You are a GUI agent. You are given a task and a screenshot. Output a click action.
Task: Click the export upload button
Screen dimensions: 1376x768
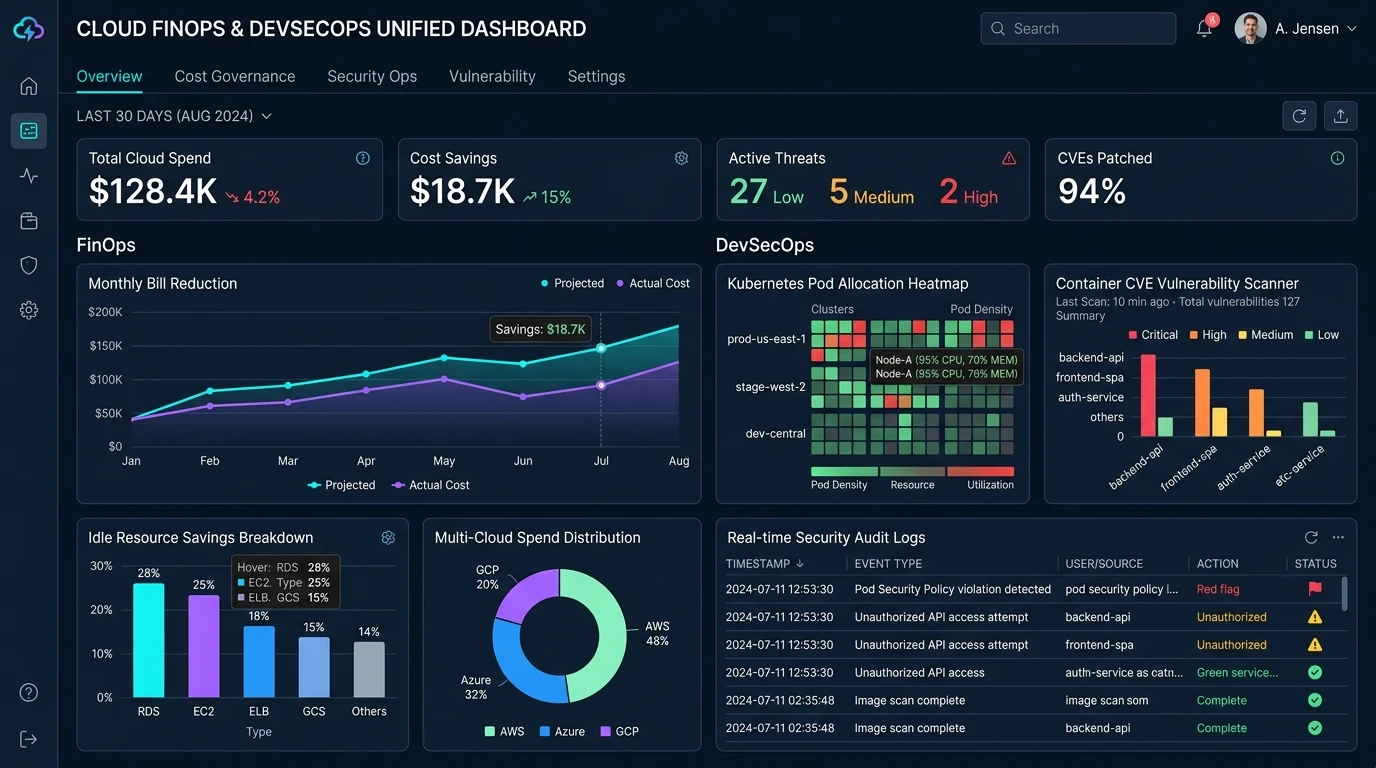click(x=1340, y=116)
